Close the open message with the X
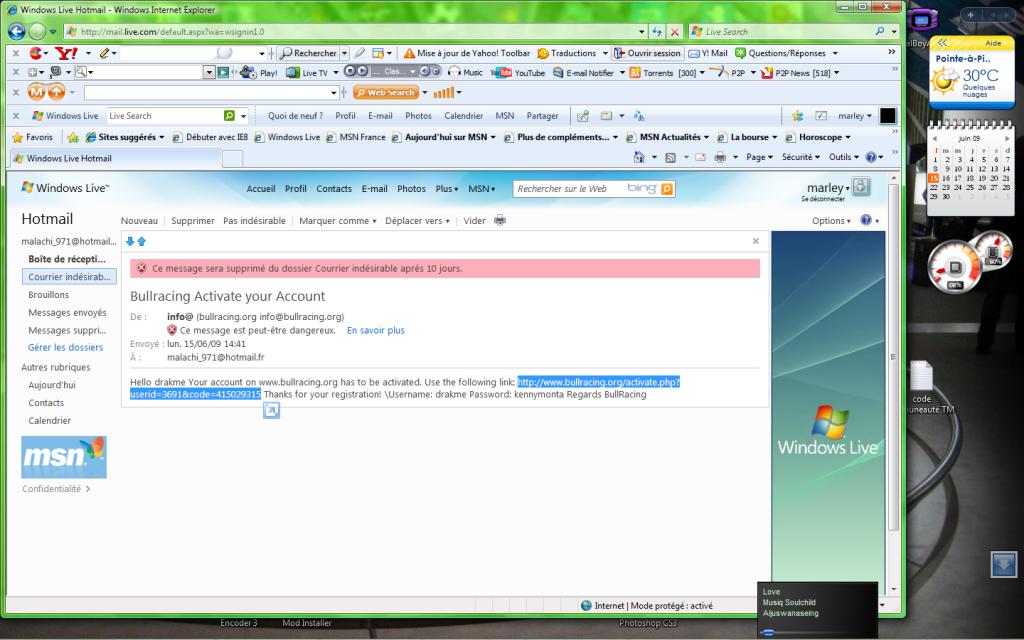The image size is (1024, 640). click(x=756, y=241)
